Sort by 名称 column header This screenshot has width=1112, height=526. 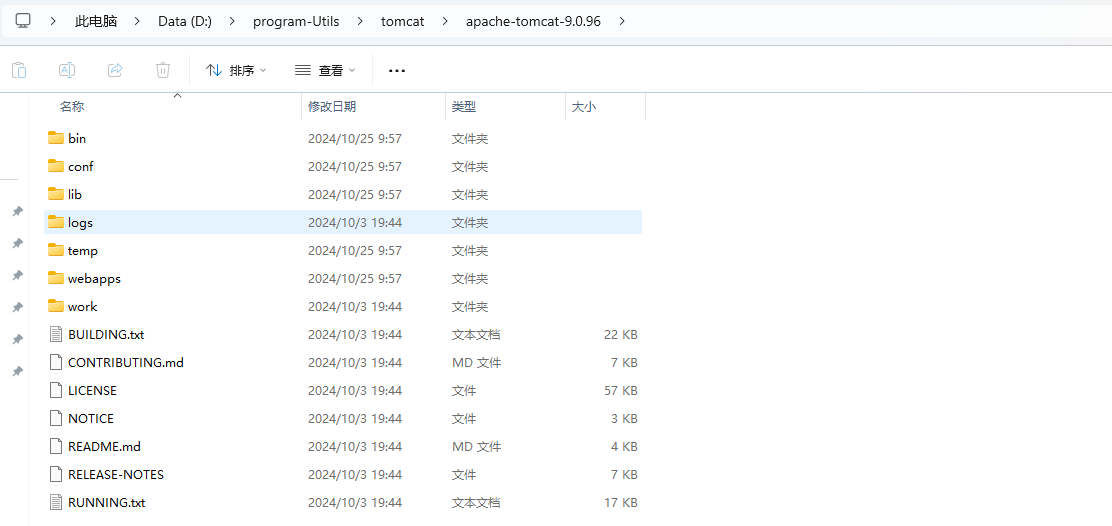(72, 106)
